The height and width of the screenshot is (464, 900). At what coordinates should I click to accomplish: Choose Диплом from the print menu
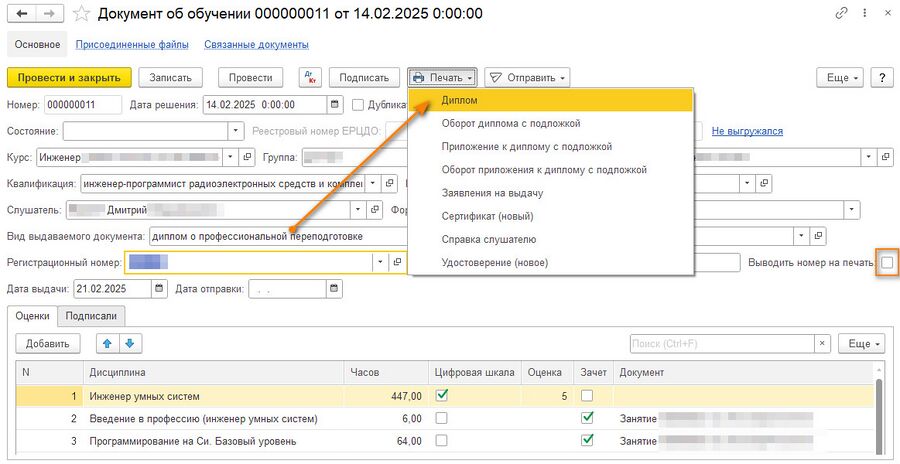pyautogui.click(x=551, y=100)
